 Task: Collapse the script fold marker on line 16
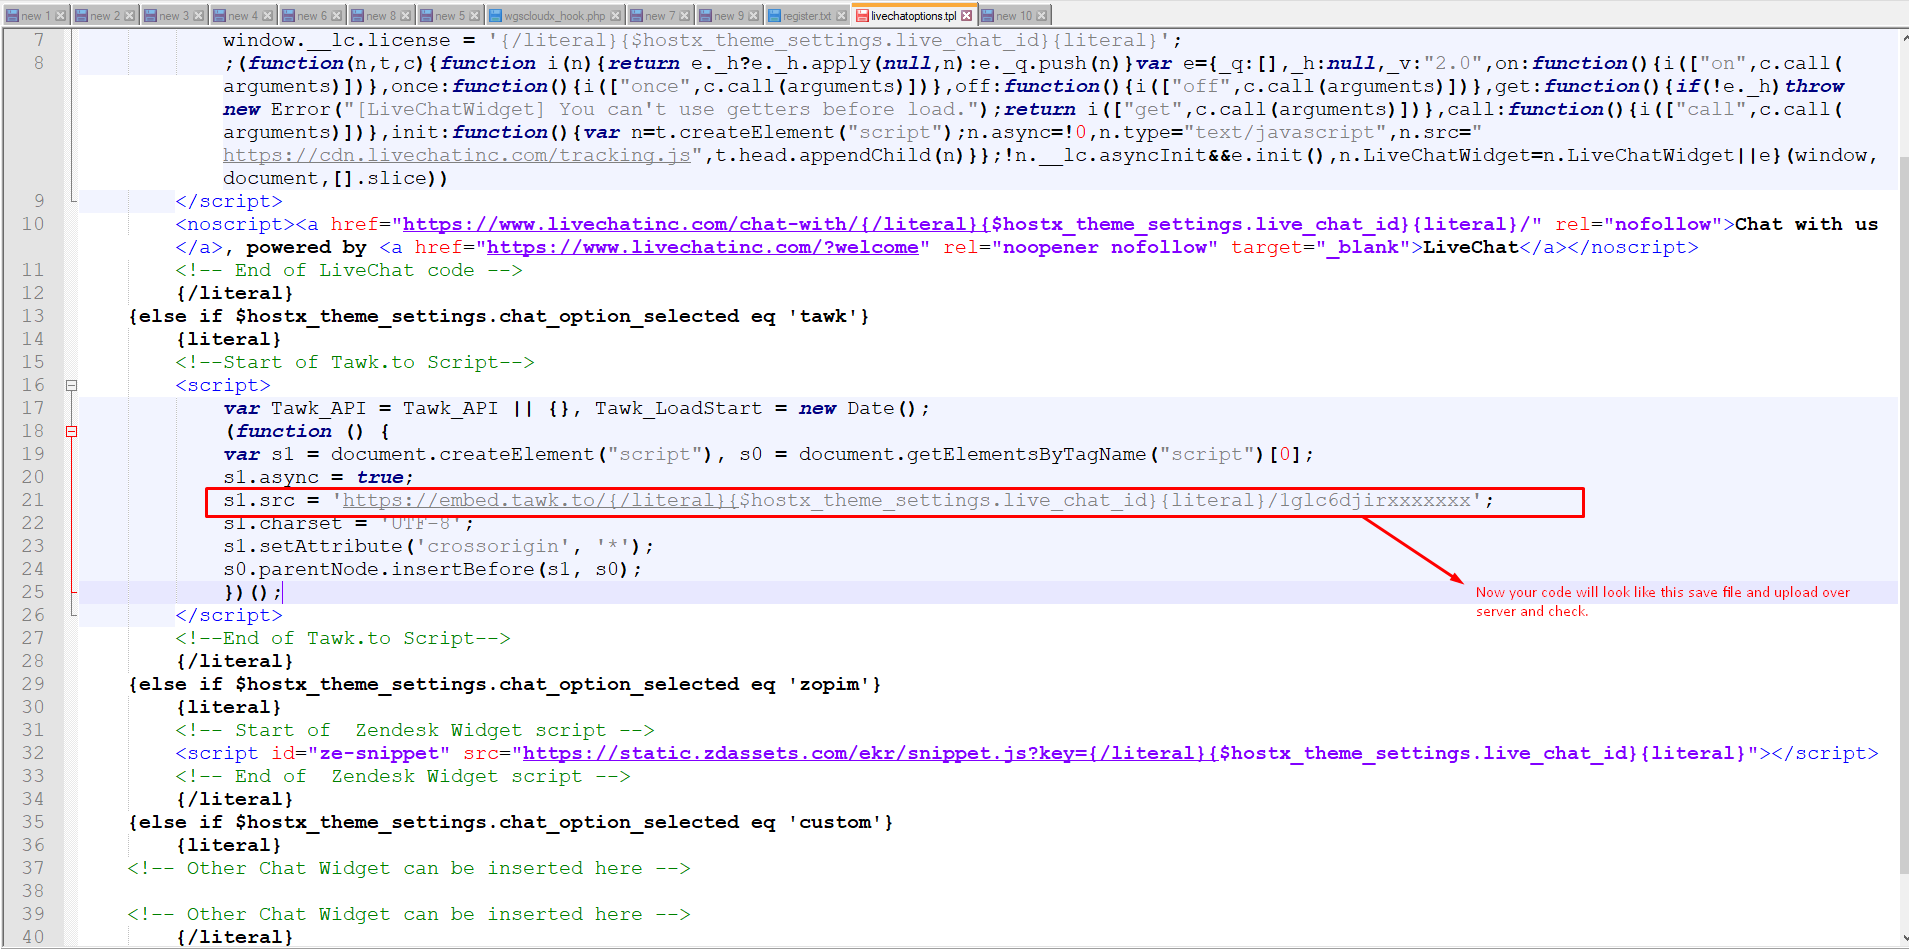point(71,386)
